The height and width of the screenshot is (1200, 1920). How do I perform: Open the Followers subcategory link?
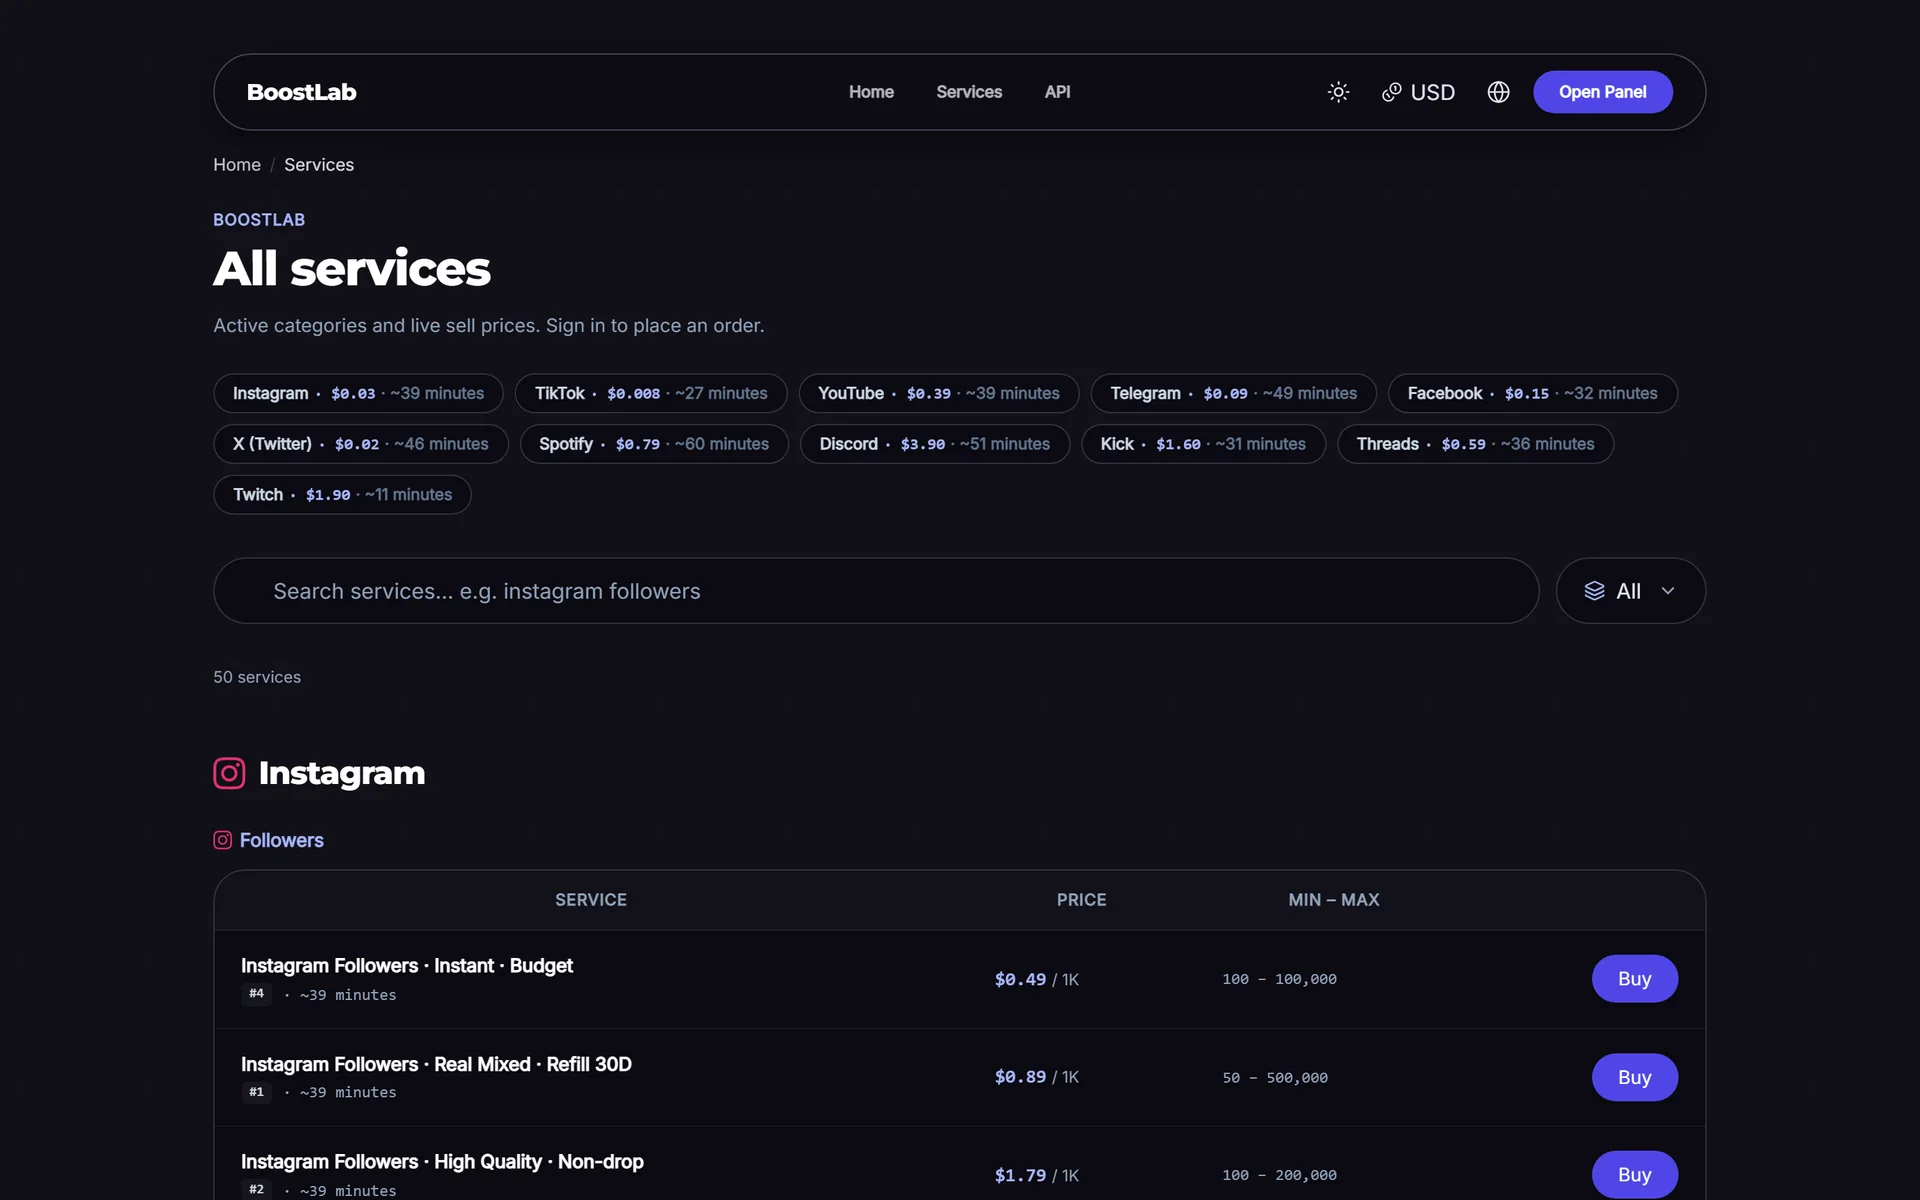[281, 840]
